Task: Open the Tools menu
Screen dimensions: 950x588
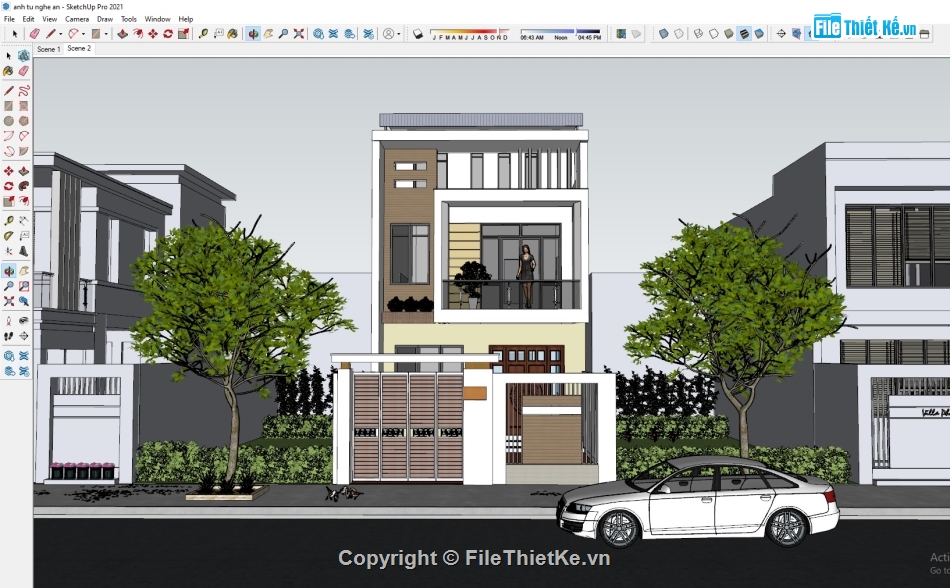Action: (x=128, y=19)
